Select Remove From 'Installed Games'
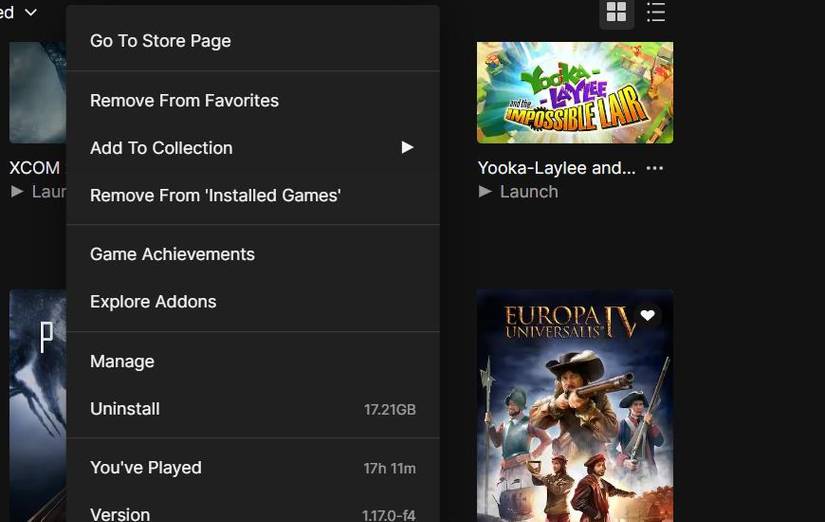Screen dimensions: 825x522 pyautogui.click(x=215, y=195)
